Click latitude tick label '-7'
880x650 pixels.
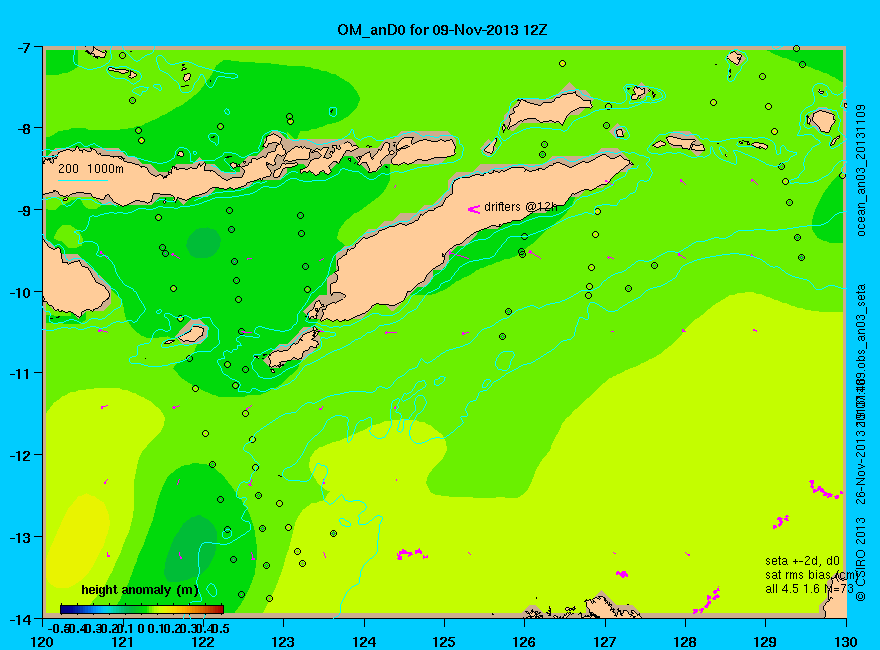point(23,47)
